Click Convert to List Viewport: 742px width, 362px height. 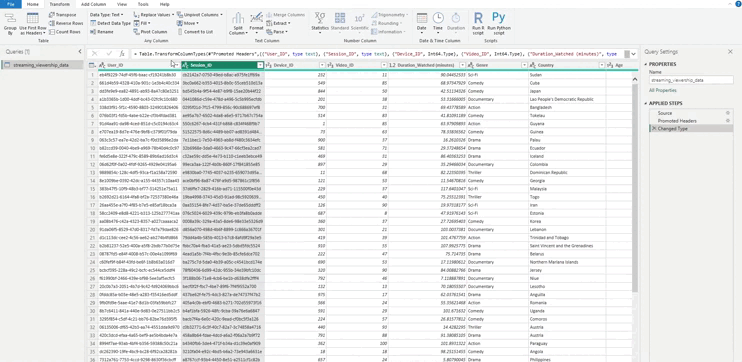click(195, 32)
